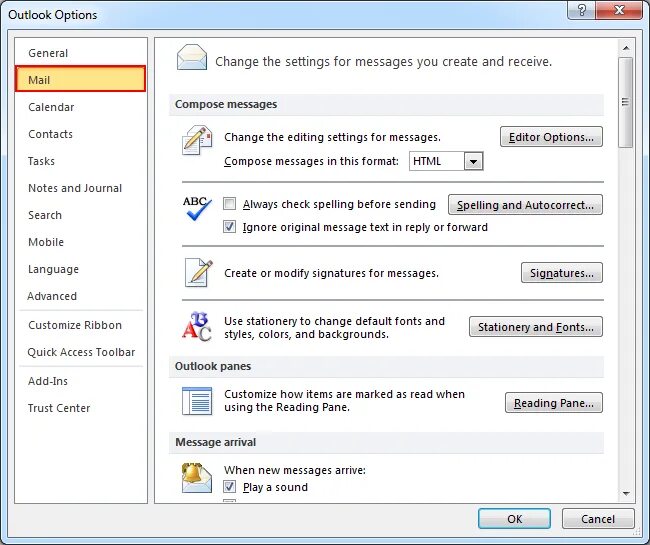Click the scrollbar up arrow

click(x=626, y=48)
